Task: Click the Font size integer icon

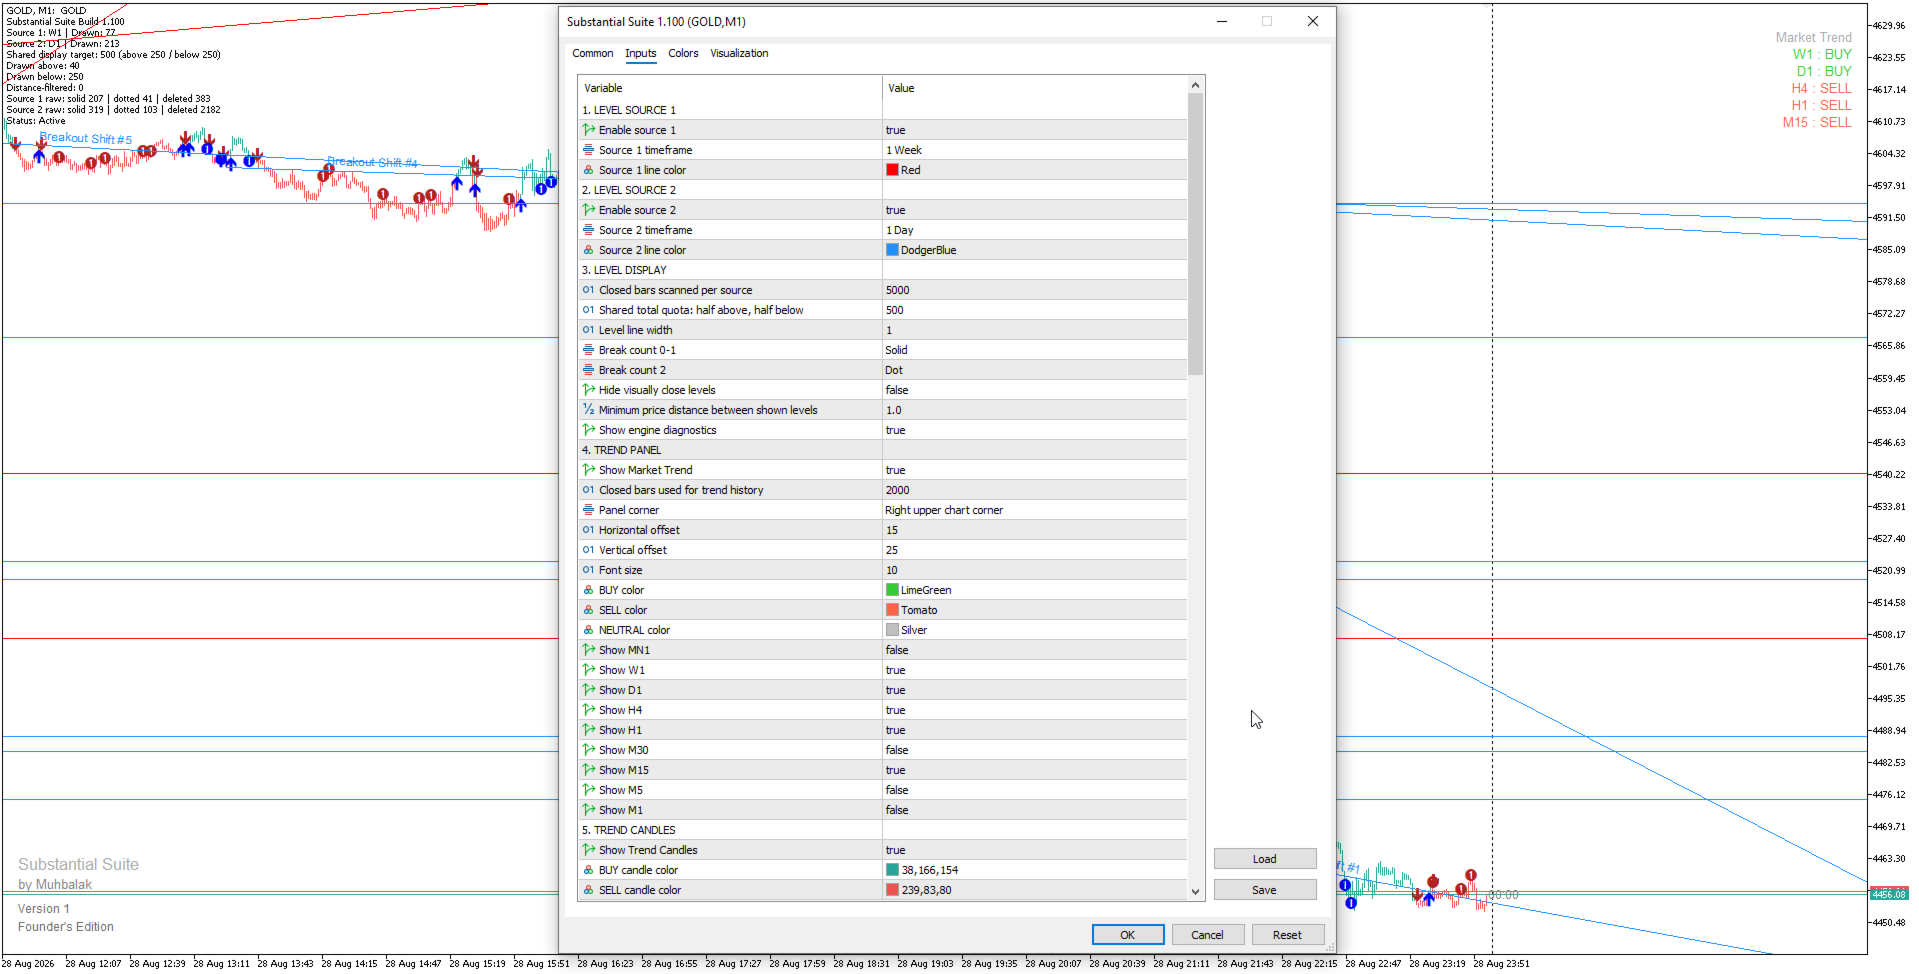Action: pos(589,570)
